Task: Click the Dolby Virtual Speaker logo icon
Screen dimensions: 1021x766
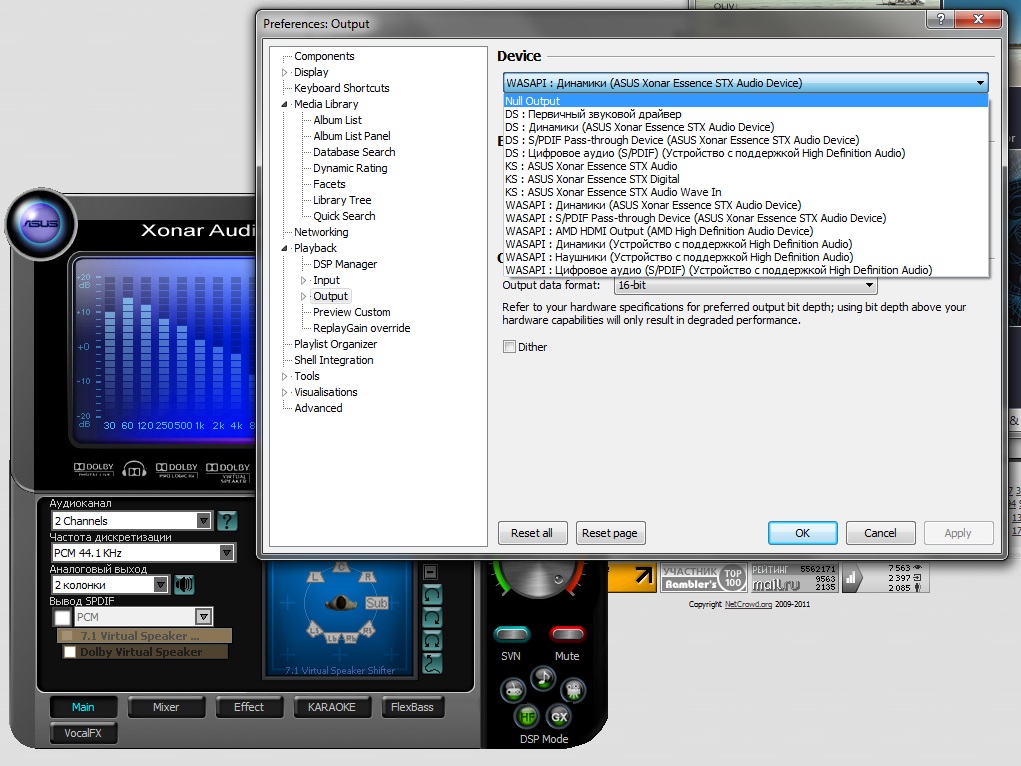Action: click(x=228, y=472)
